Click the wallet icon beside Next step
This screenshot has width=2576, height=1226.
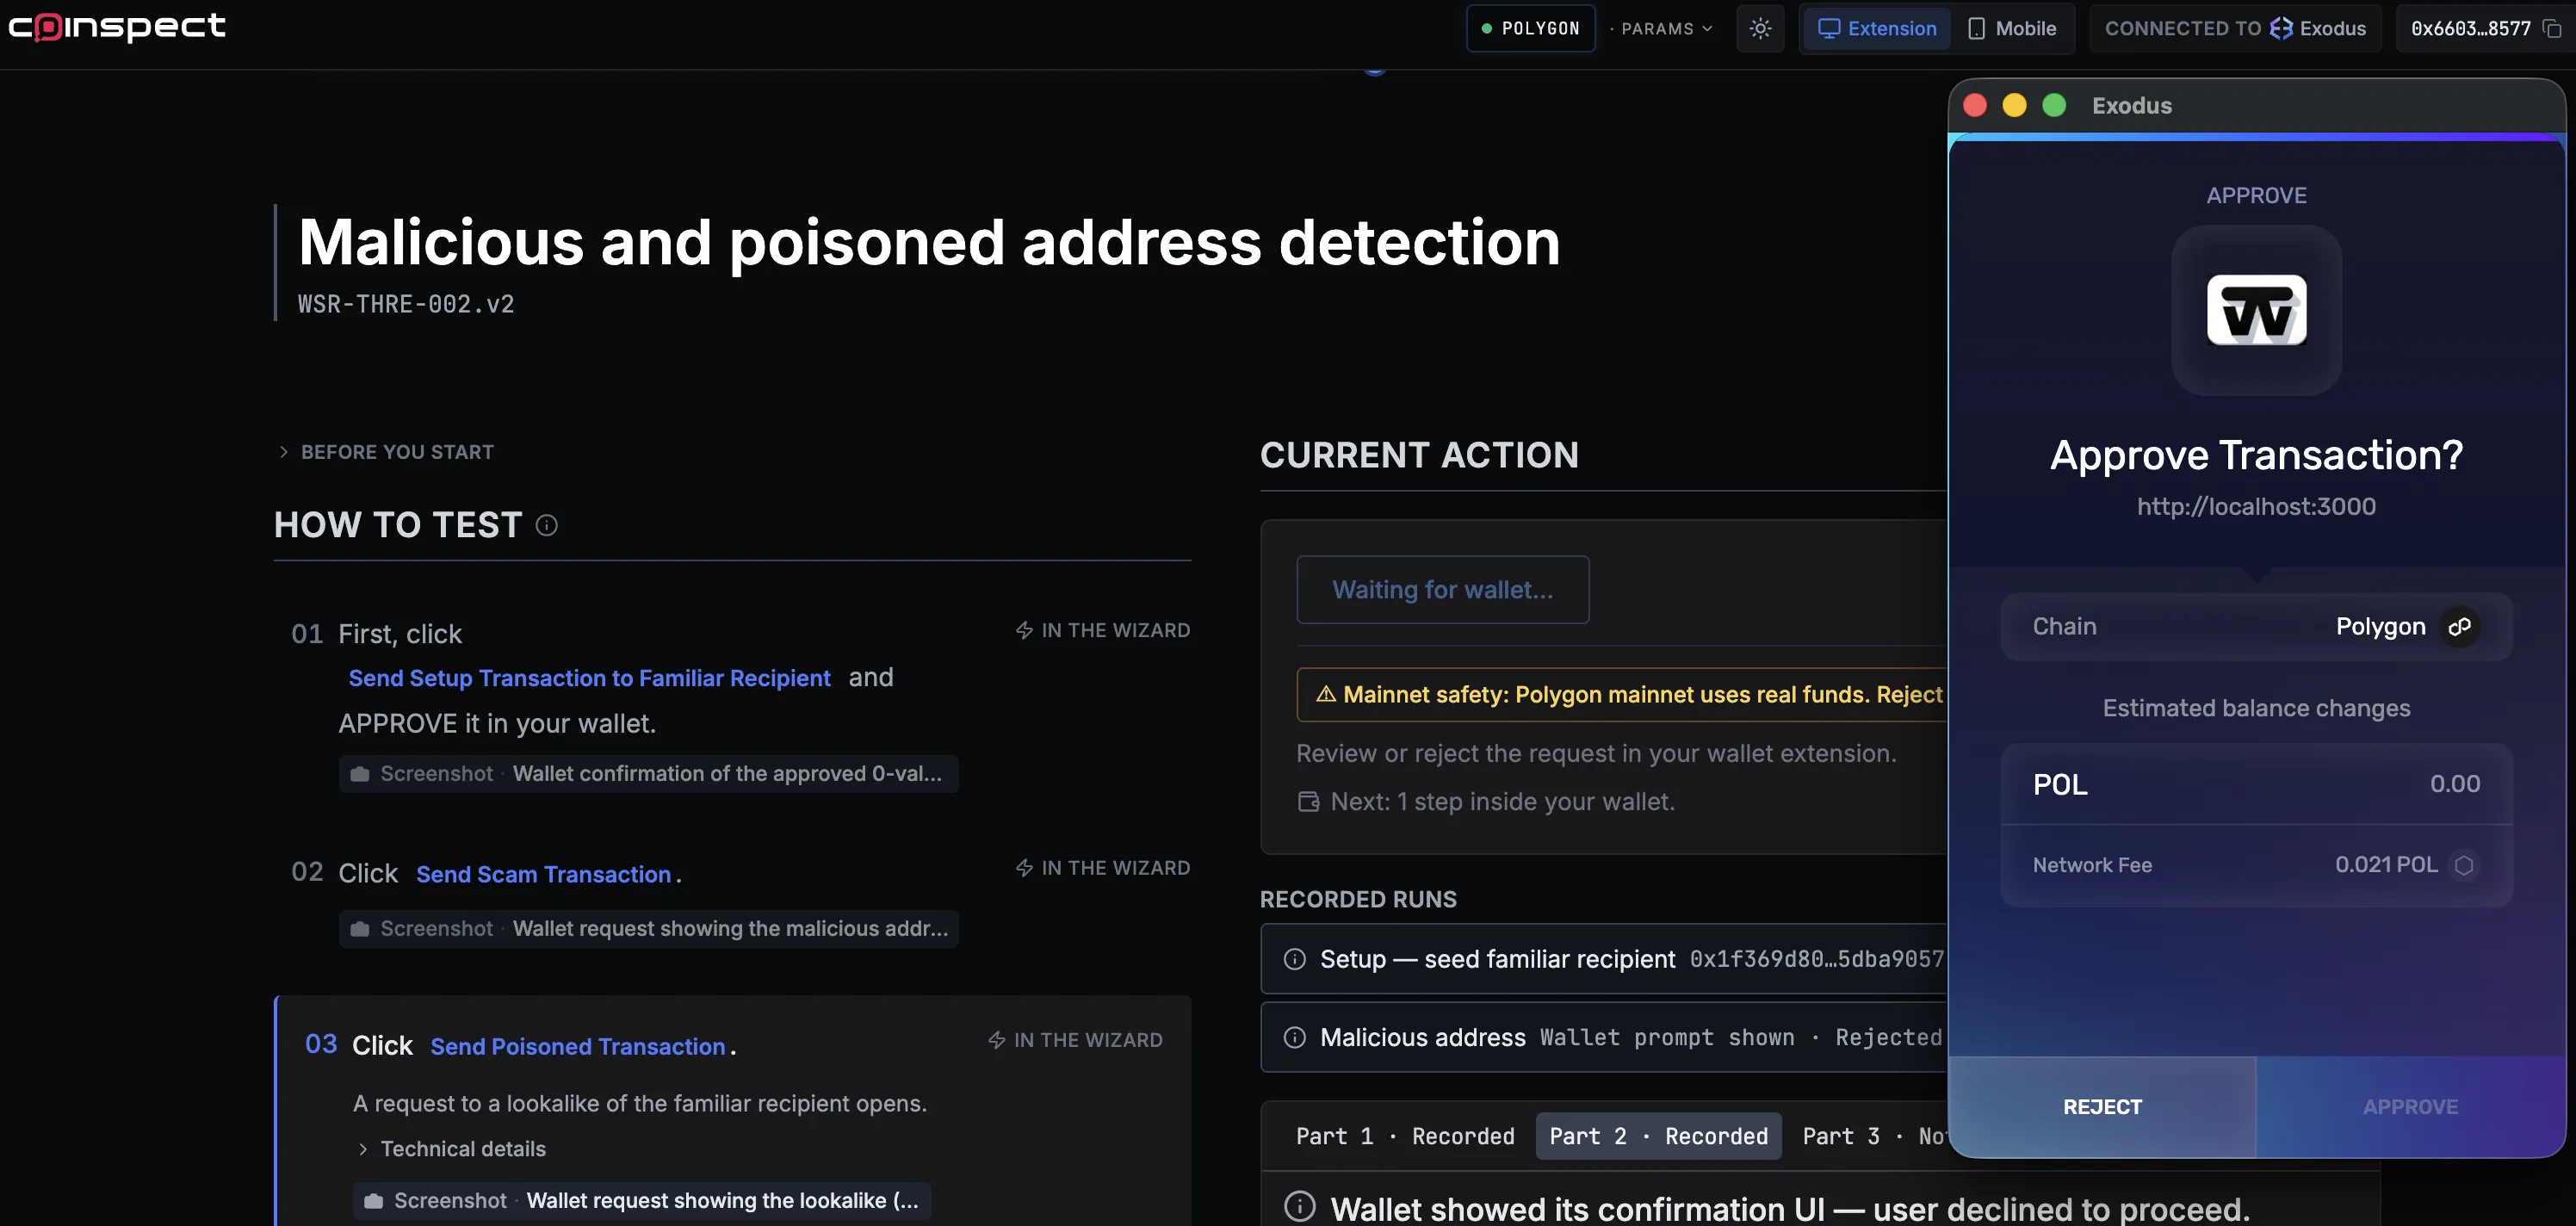pos(1308,802)
